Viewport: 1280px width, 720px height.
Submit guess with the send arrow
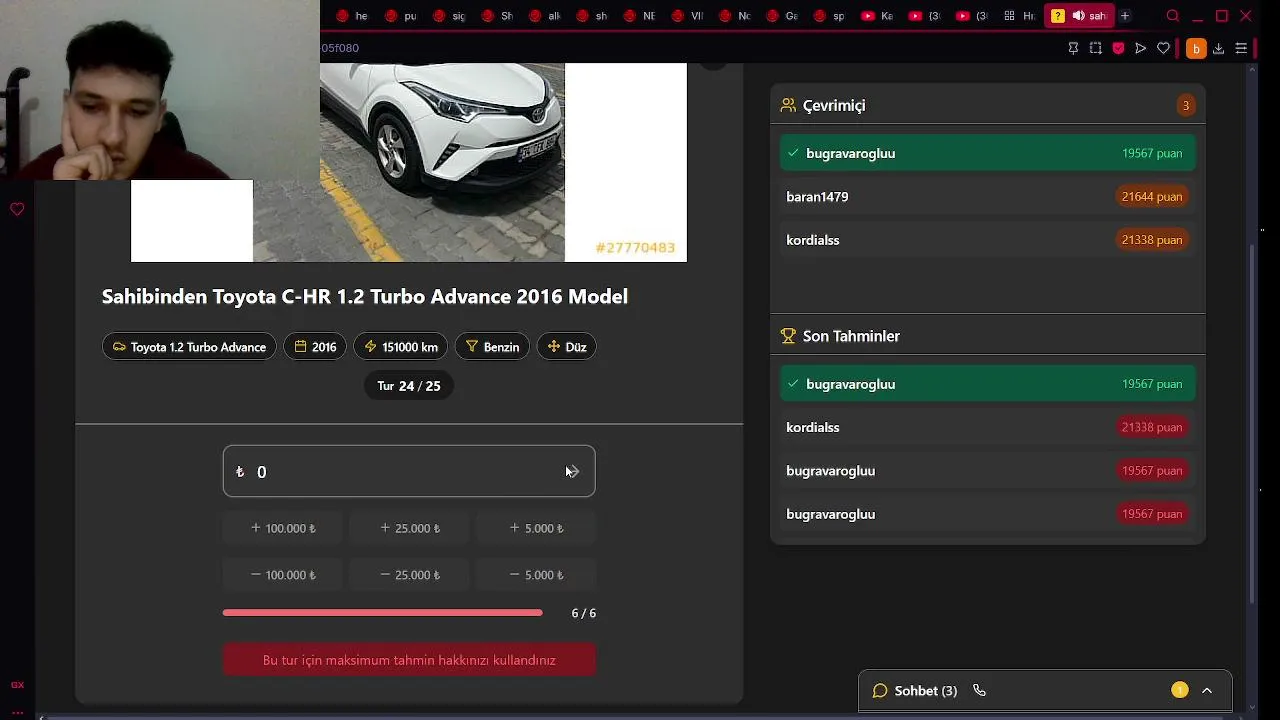pos(572,471)
